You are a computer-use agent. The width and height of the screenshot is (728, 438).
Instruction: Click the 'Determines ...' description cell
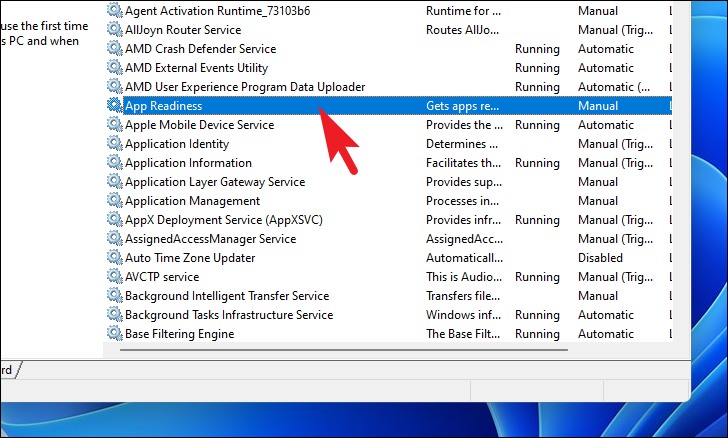(462, 144)
